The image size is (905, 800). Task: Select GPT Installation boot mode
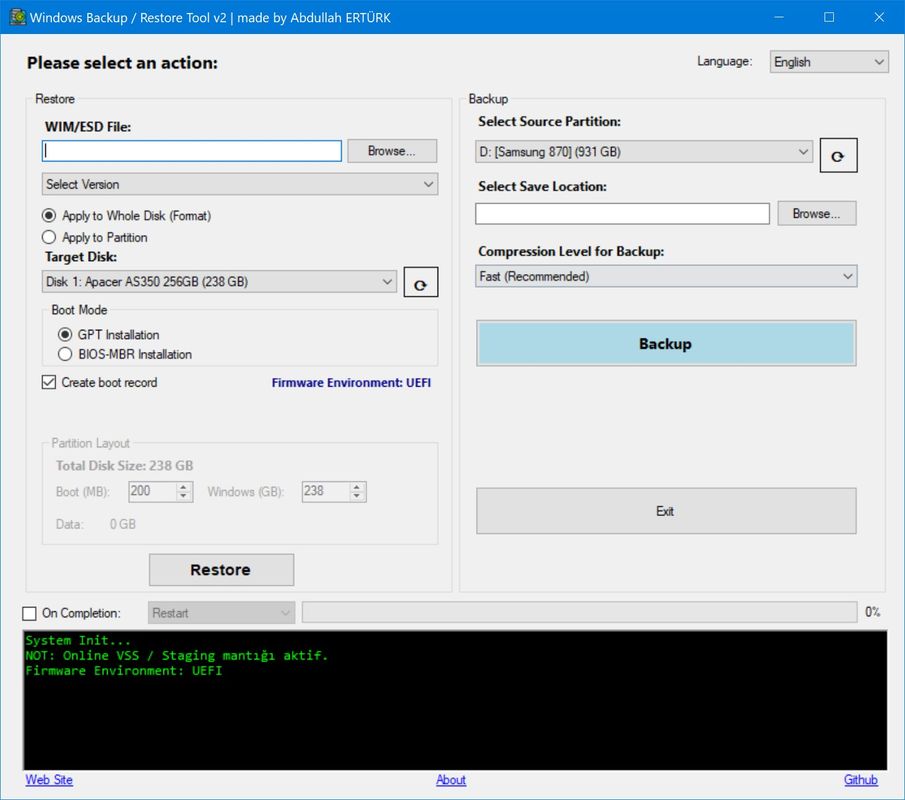pyautogui.click(x=65, y=335)
